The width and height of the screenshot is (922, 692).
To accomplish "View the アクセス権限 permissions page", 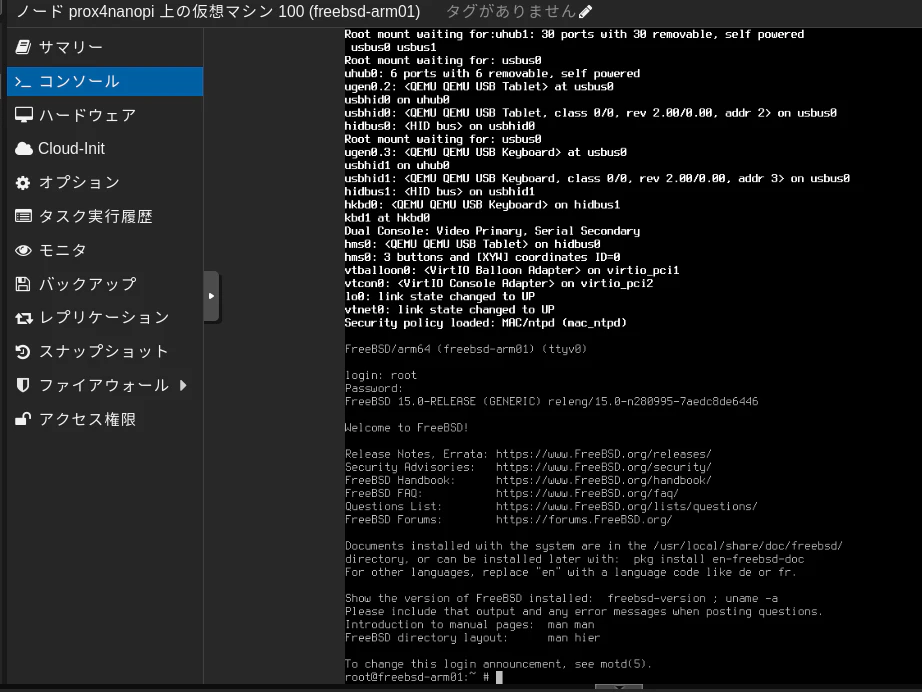I will click(105, 419).
